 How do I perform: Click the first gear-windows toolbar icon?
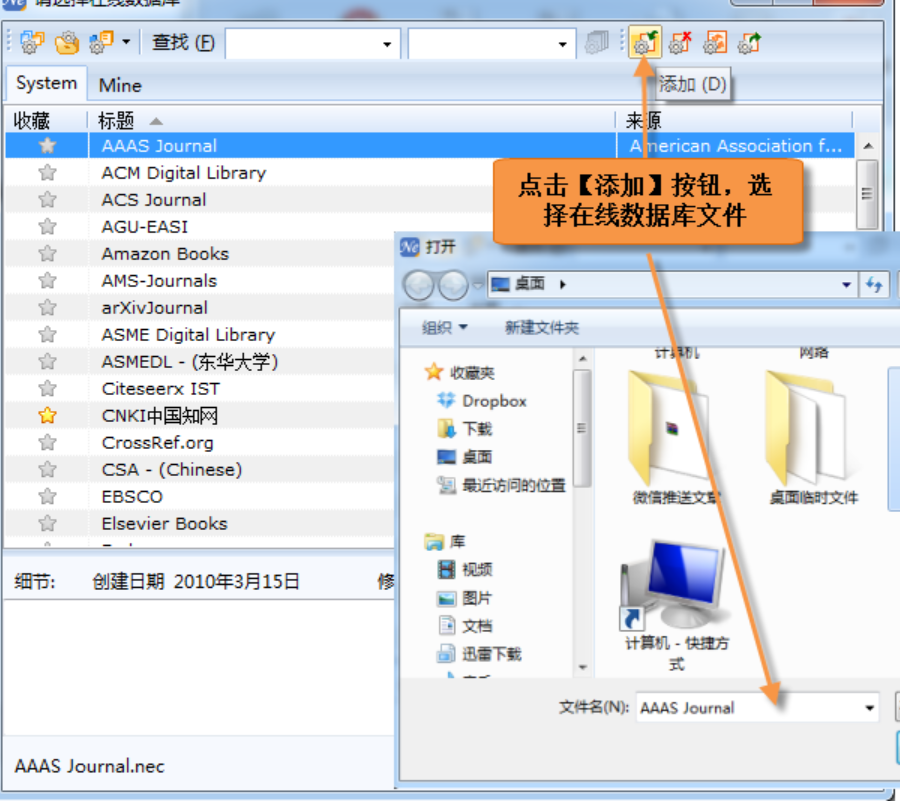32,42
